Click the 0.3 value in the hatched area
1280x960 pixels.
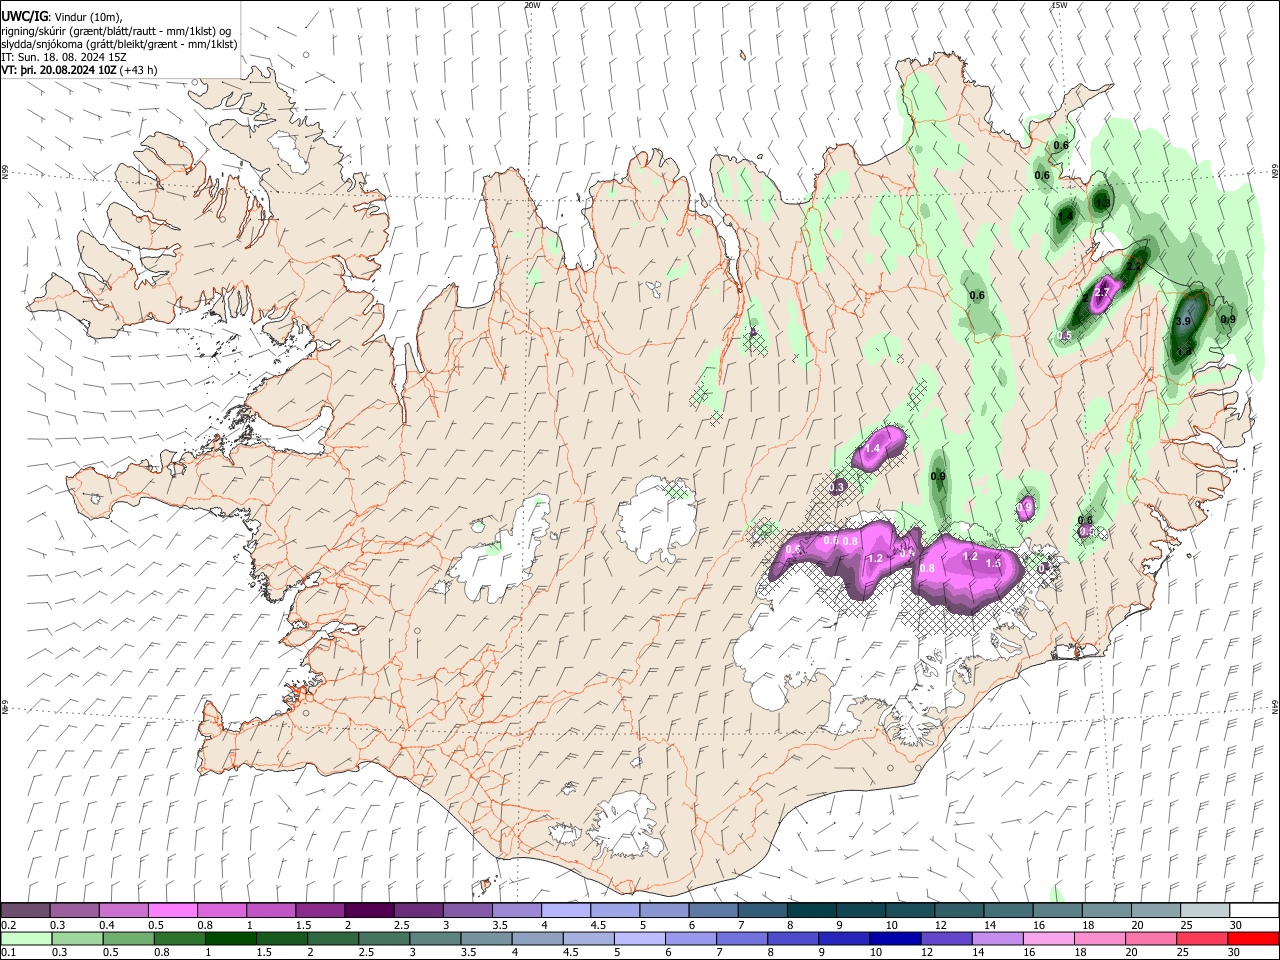[839, 487]
